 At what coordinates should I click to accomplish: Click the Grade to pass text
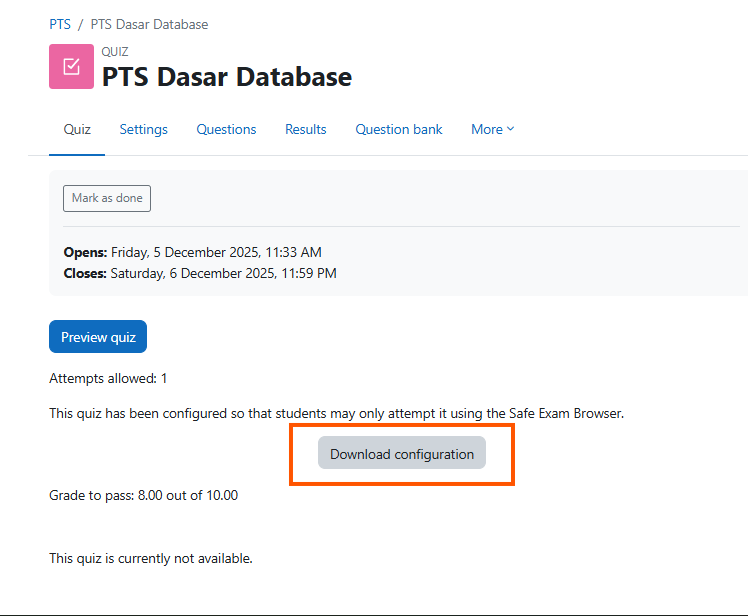pyautogui.click(x=143, y=495)
